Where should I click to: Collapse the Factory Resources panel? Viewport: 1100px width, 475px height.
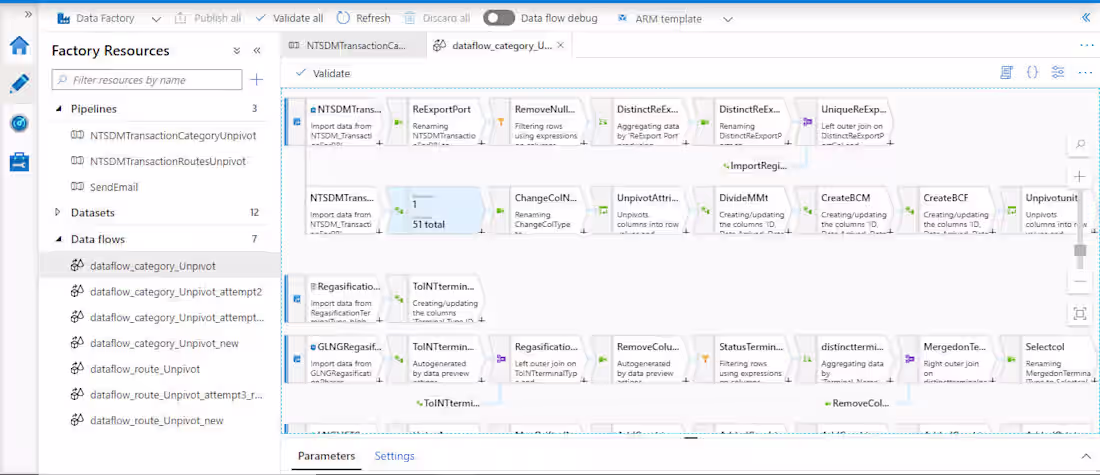pyautogui.click(x=257, y=51)
